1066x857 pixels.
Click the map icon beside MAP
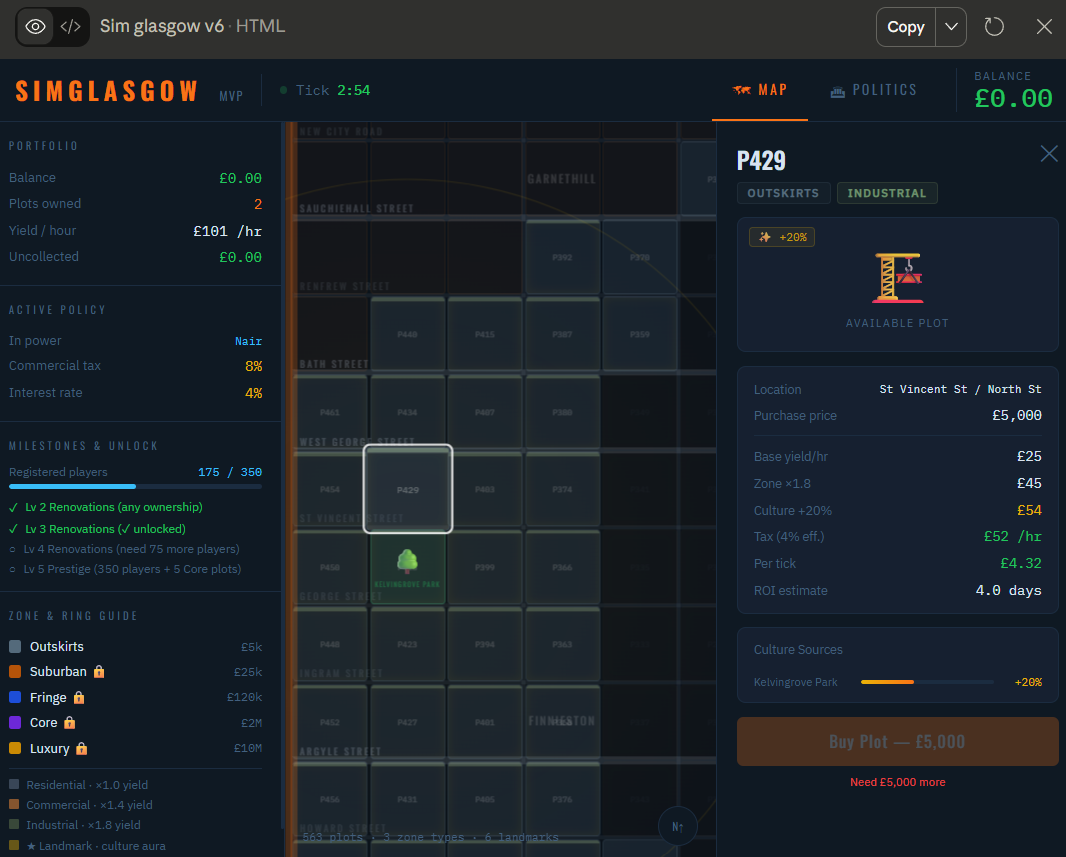(x=742, y=90)
